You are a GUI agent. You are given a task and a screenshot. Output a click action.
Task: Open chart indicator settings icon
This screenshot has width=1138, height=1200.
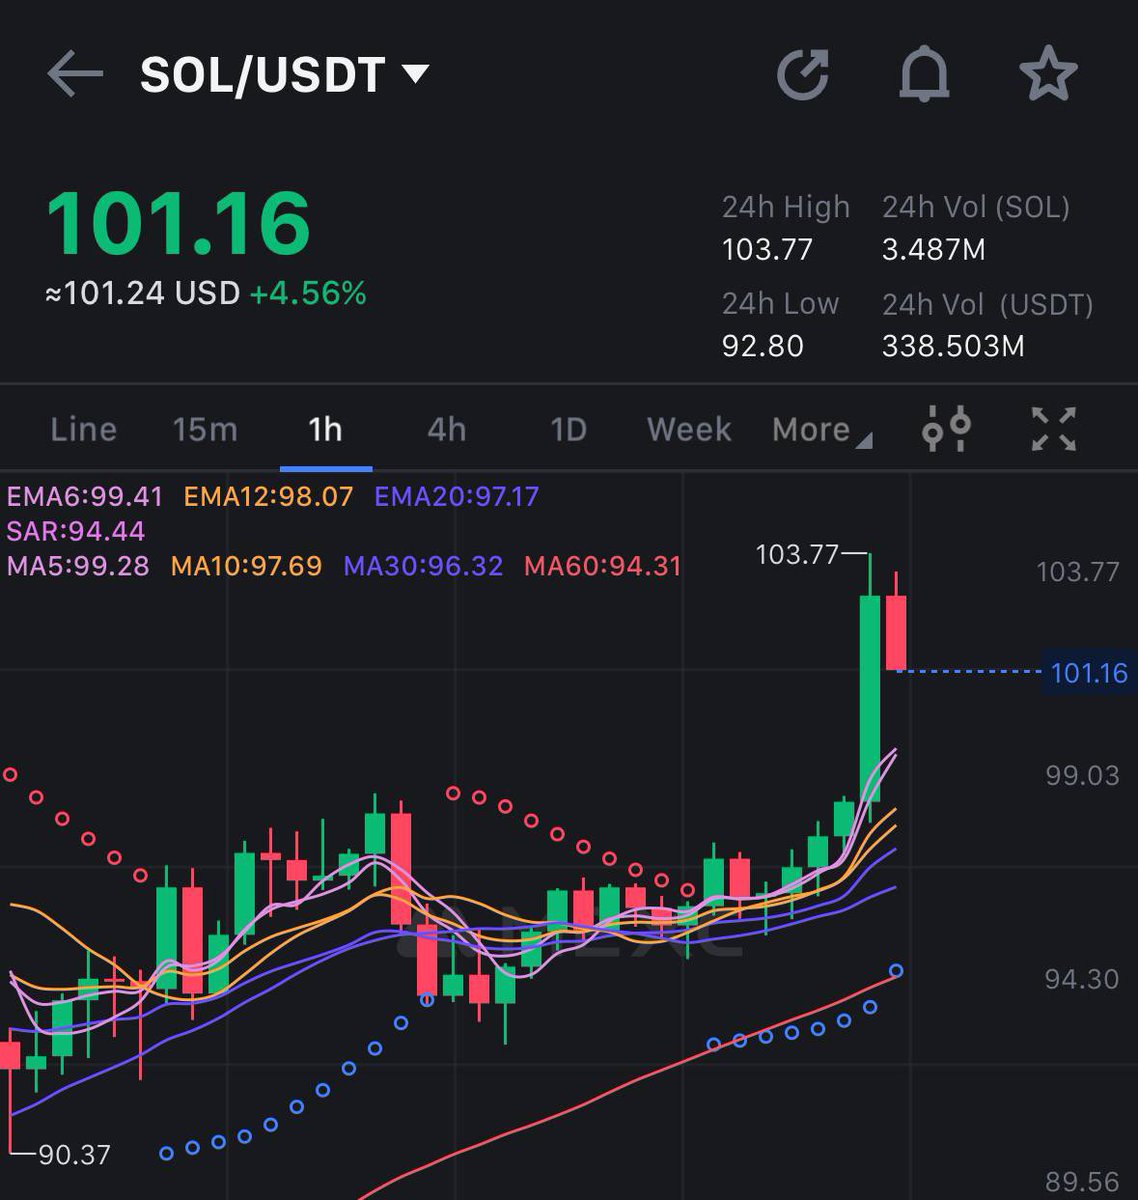pos(946,429)
